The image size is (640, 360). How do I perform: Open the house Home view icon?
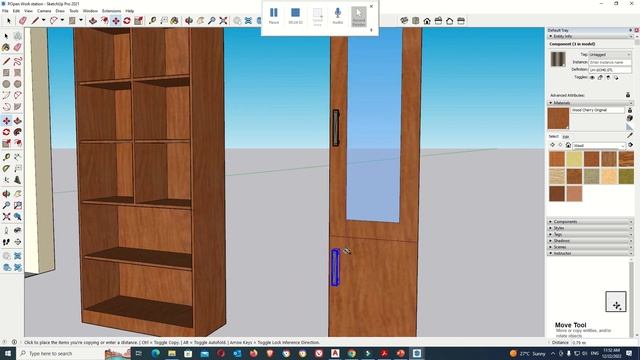[x=427, y=21]
